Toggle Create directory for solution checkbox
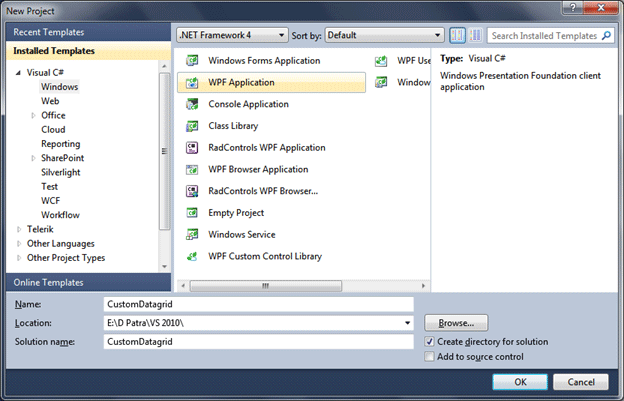Screen dimensions: 624x401 (429, 342)
